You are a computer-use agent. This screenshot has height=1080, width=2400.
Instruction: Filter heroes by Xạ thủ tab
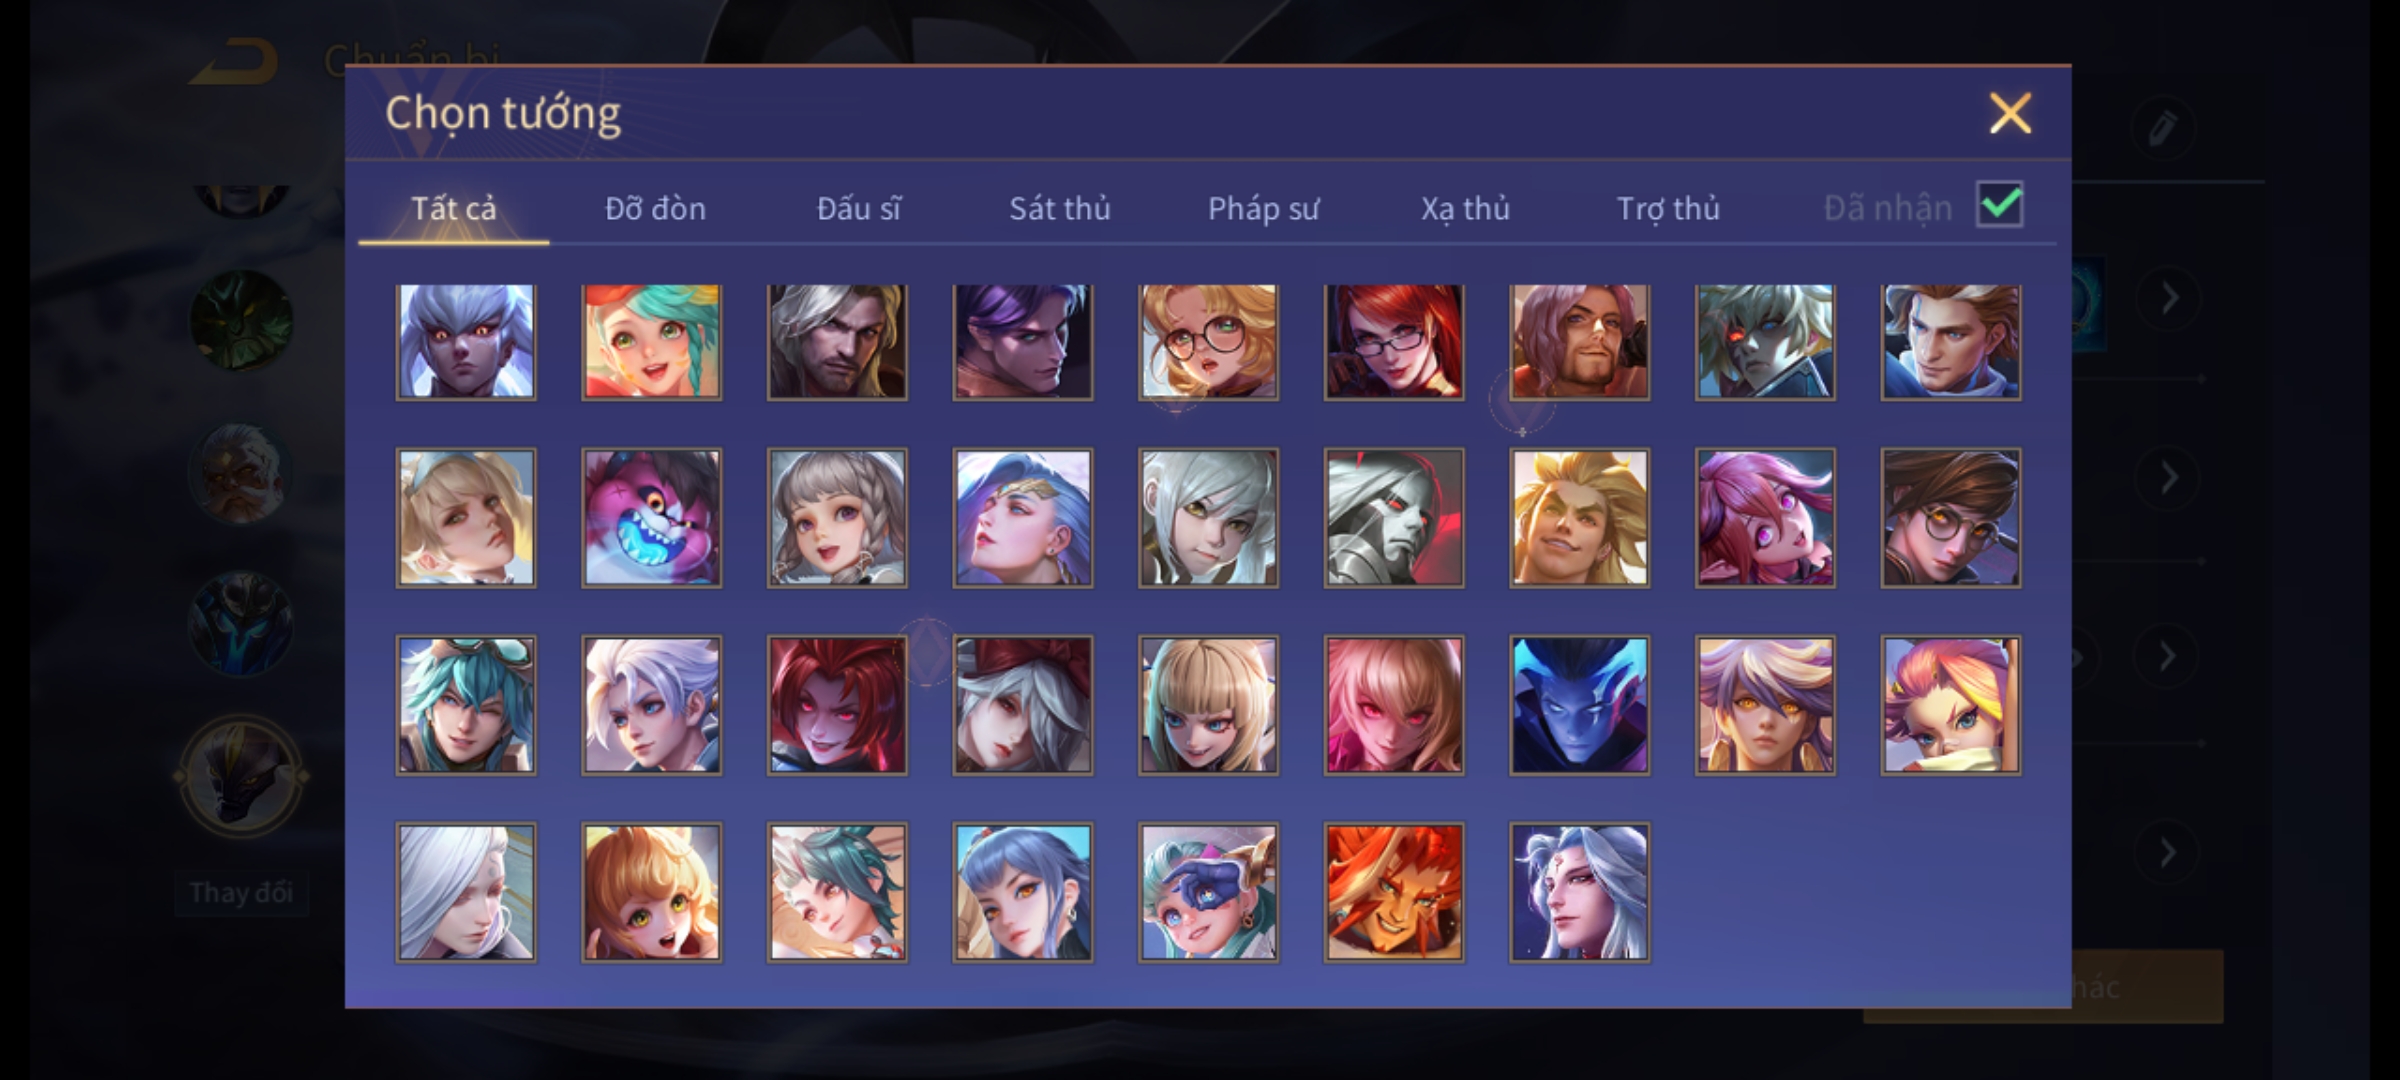click(x=1465, y=208)
